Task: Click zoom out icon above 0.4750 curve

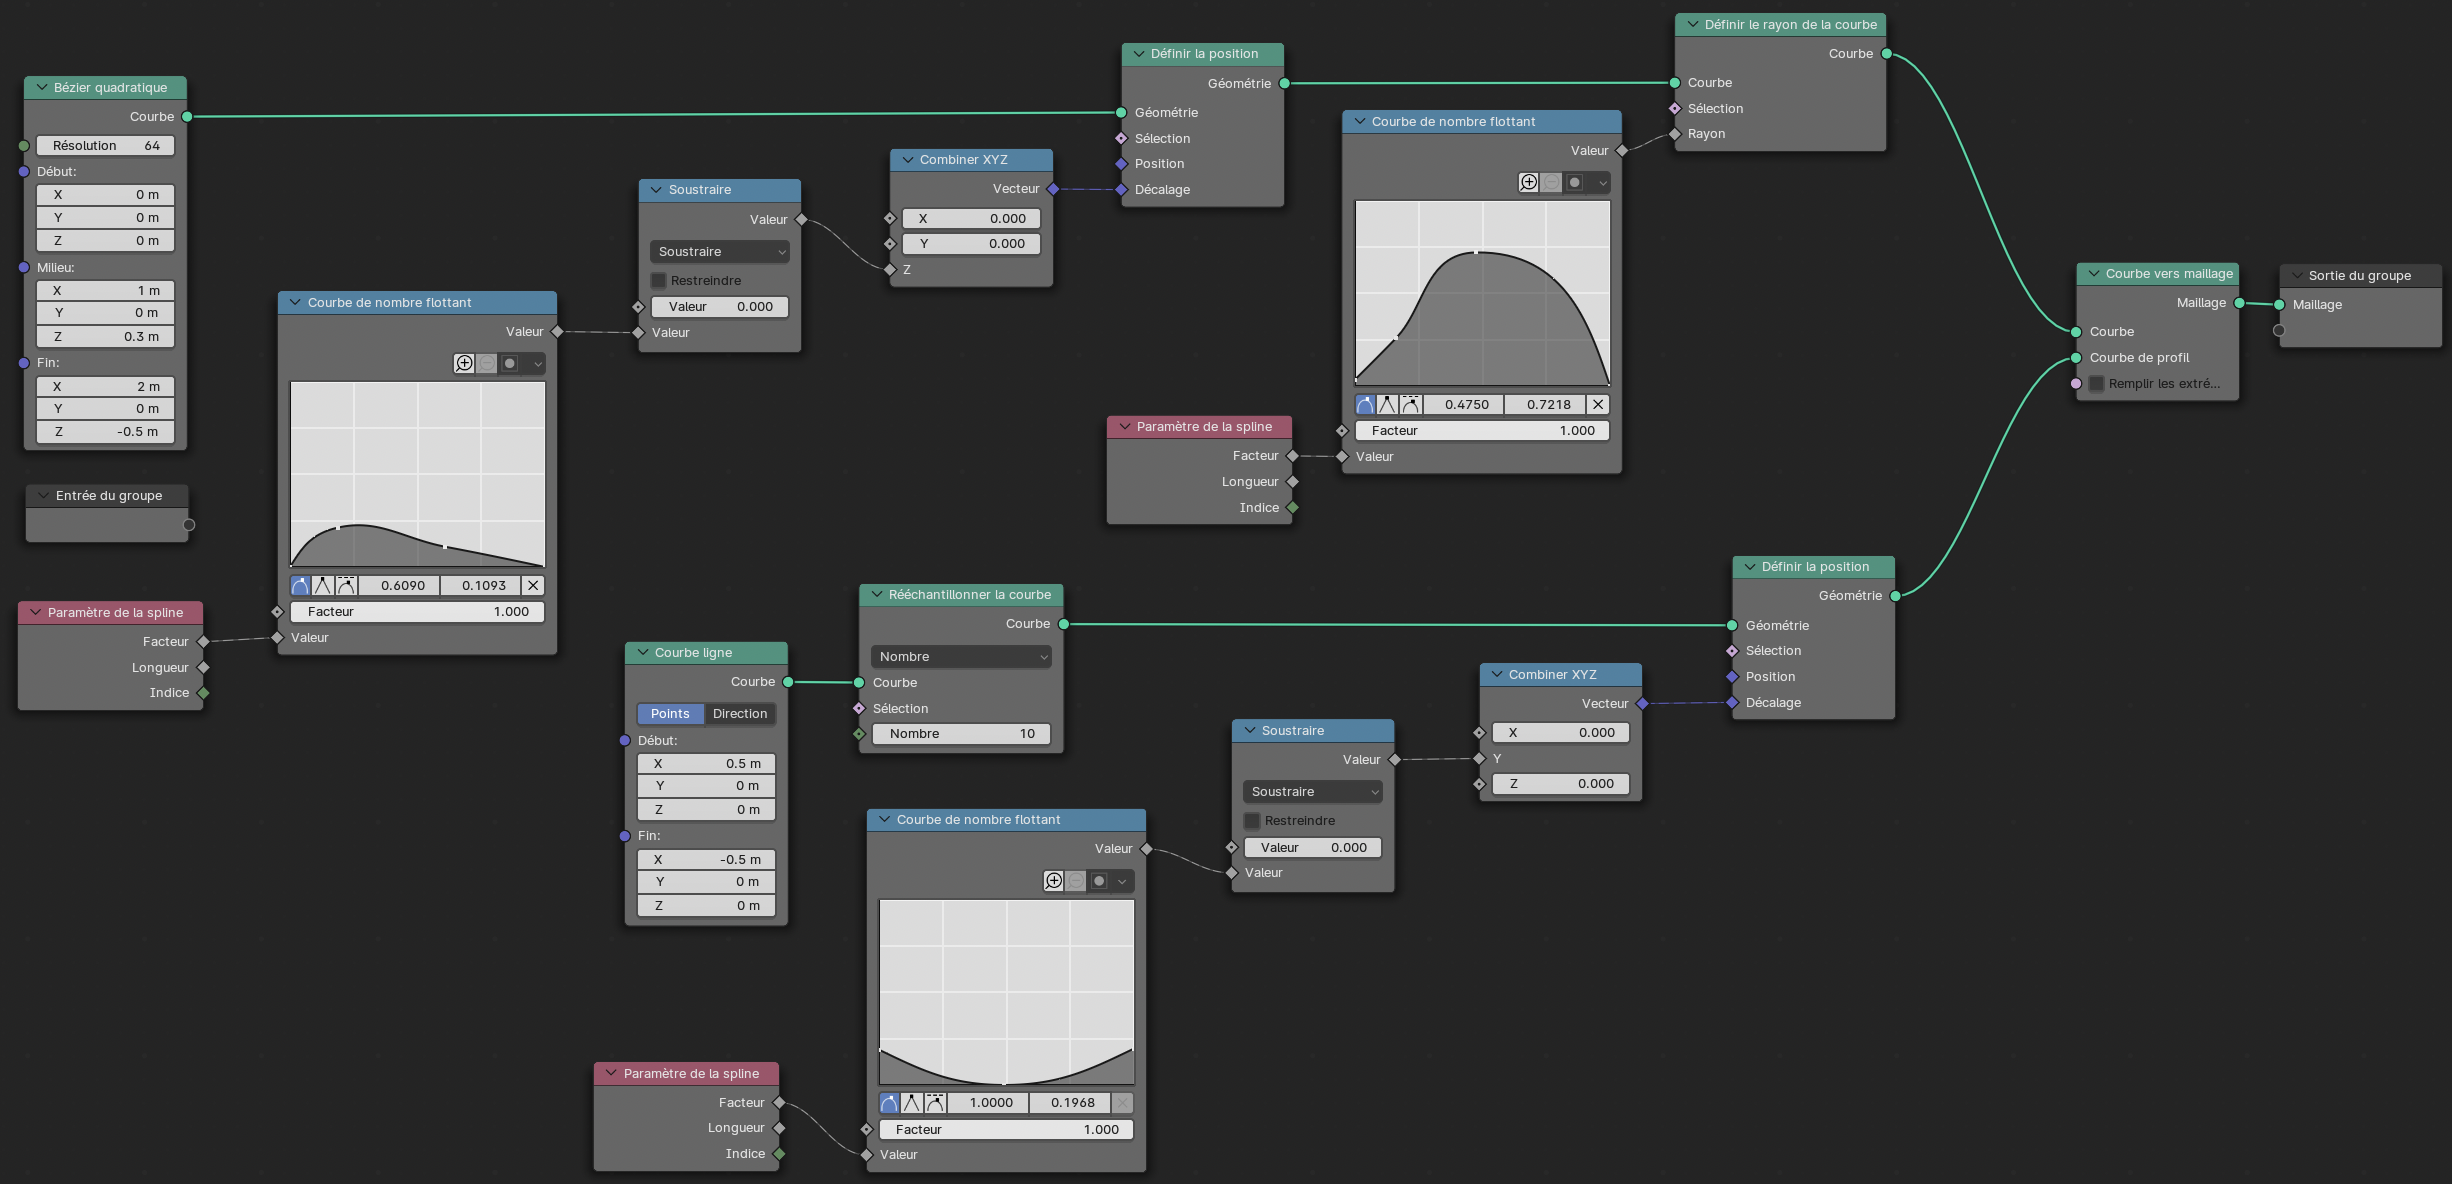Action: [x=1551, y=183]
